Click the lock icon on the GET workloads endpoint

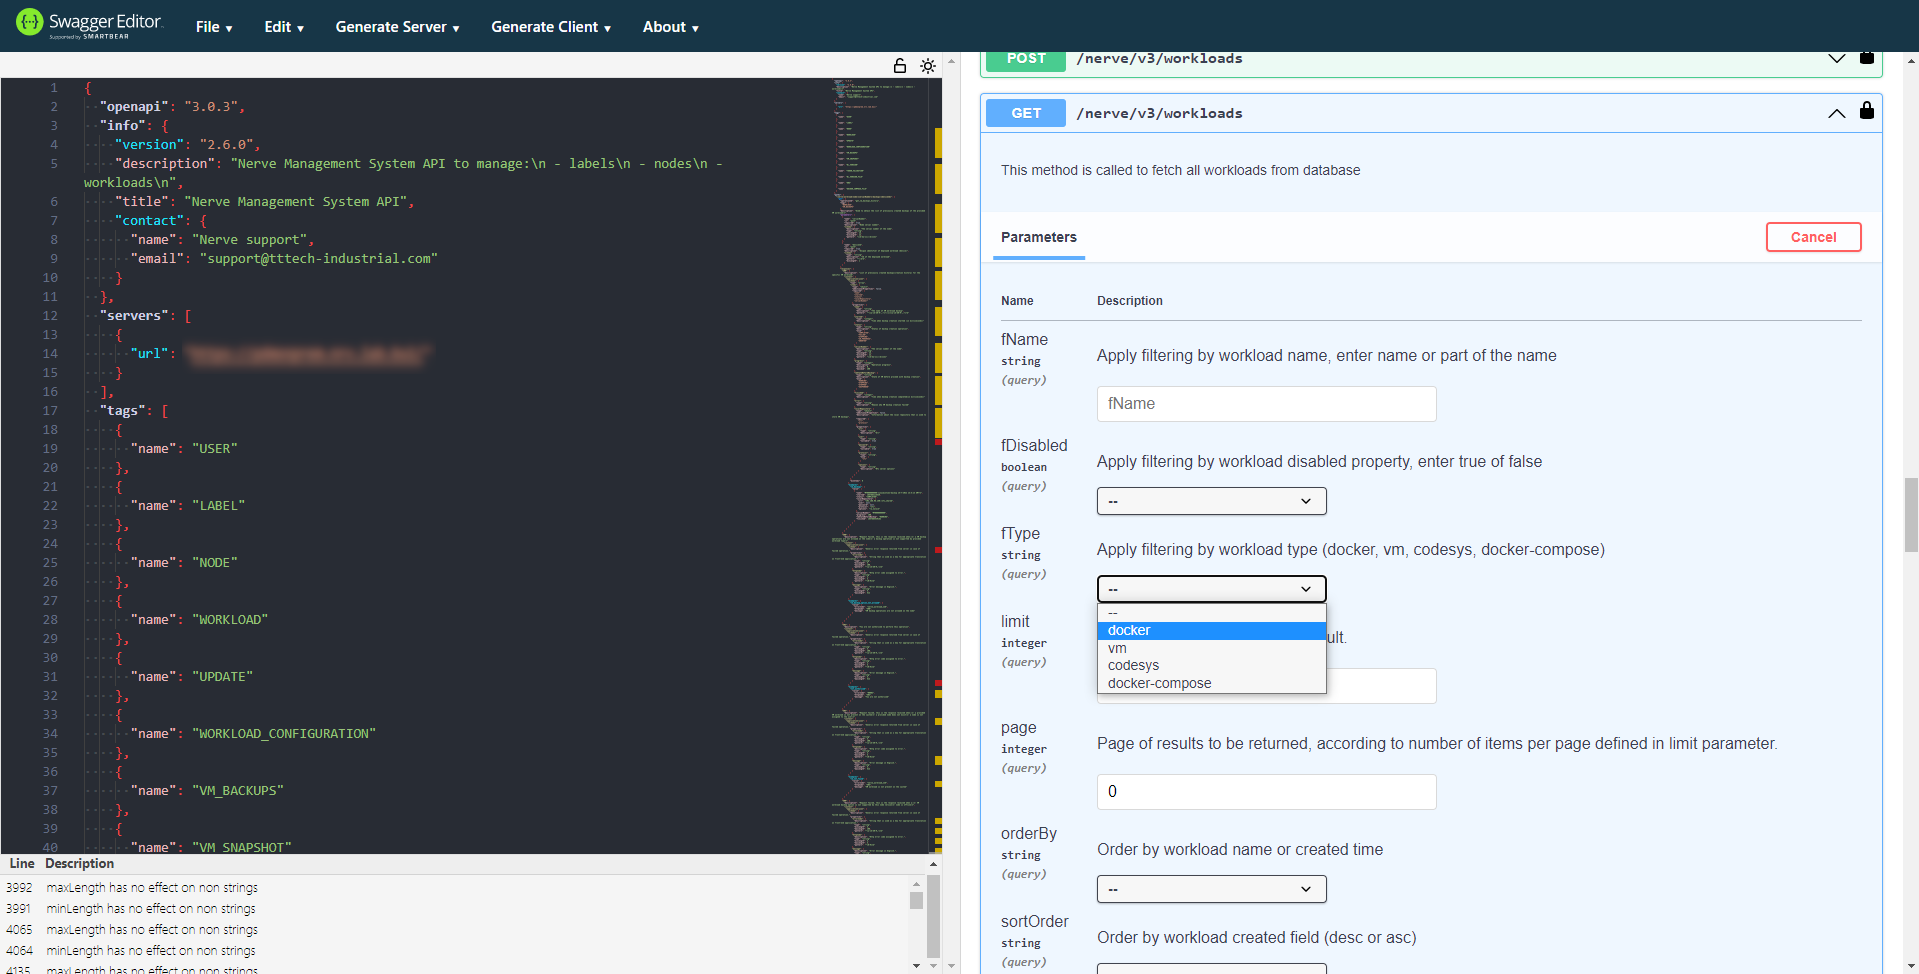click(1866, 111)
